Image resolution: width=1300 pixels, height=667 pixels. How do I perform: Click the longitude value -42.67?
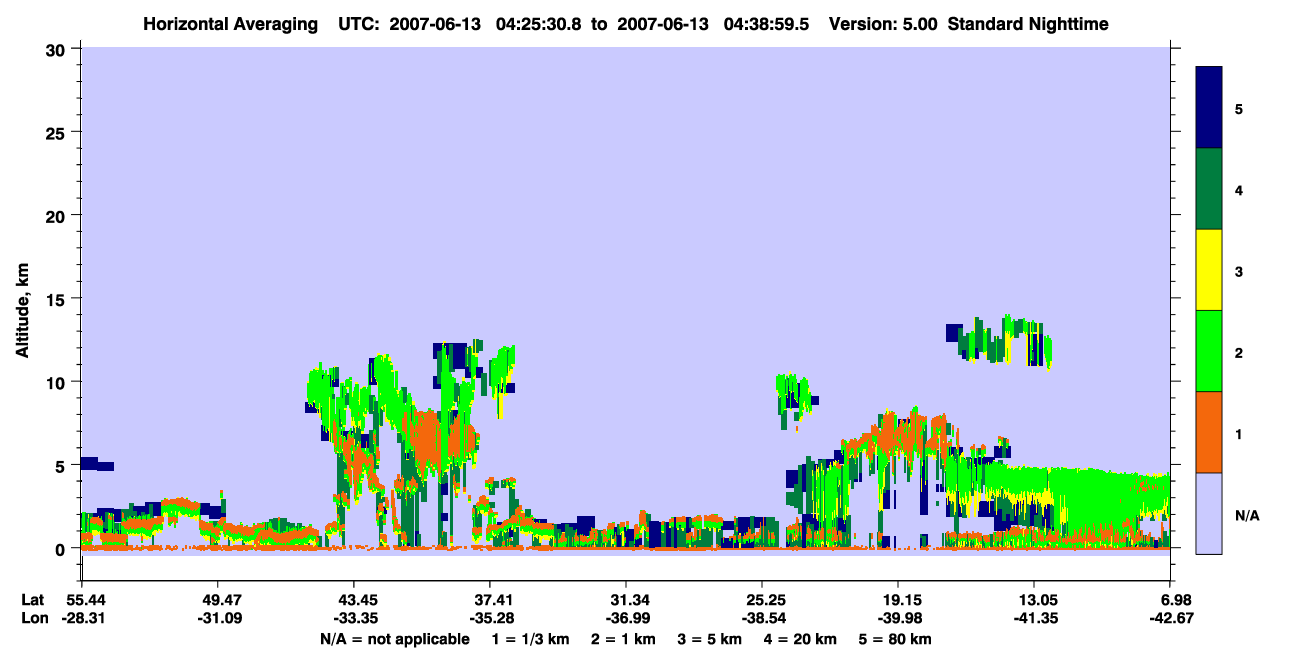tap(1170, 618)
